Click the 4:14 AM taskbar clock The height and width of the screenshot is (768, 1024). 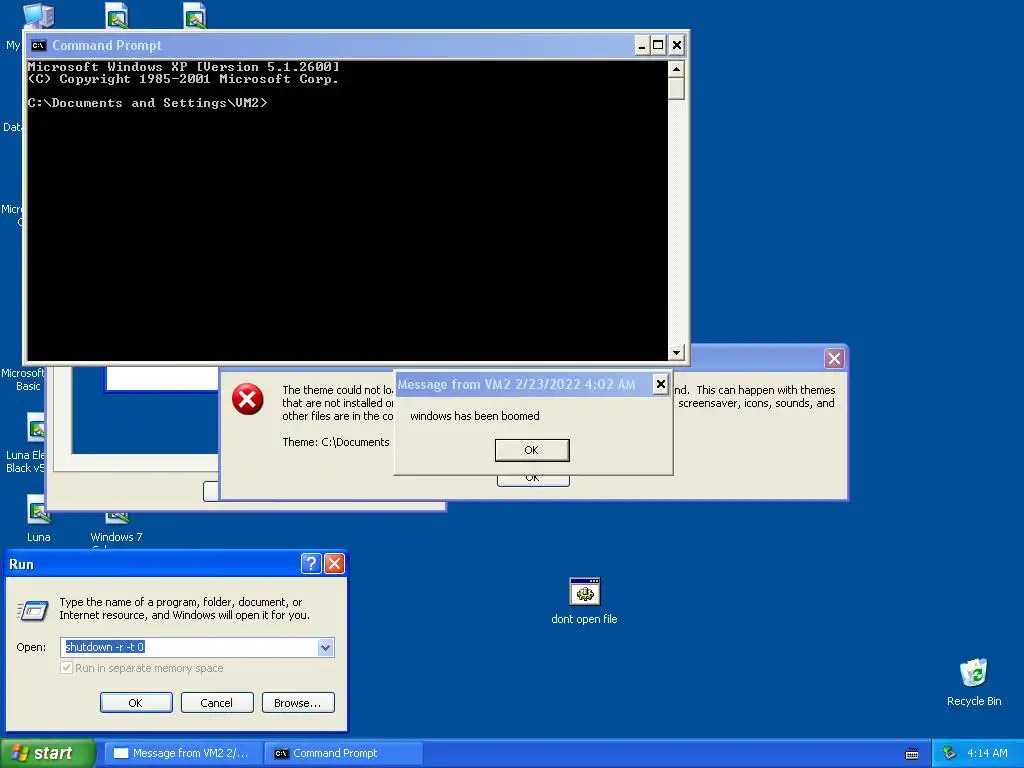pos(987,754)
